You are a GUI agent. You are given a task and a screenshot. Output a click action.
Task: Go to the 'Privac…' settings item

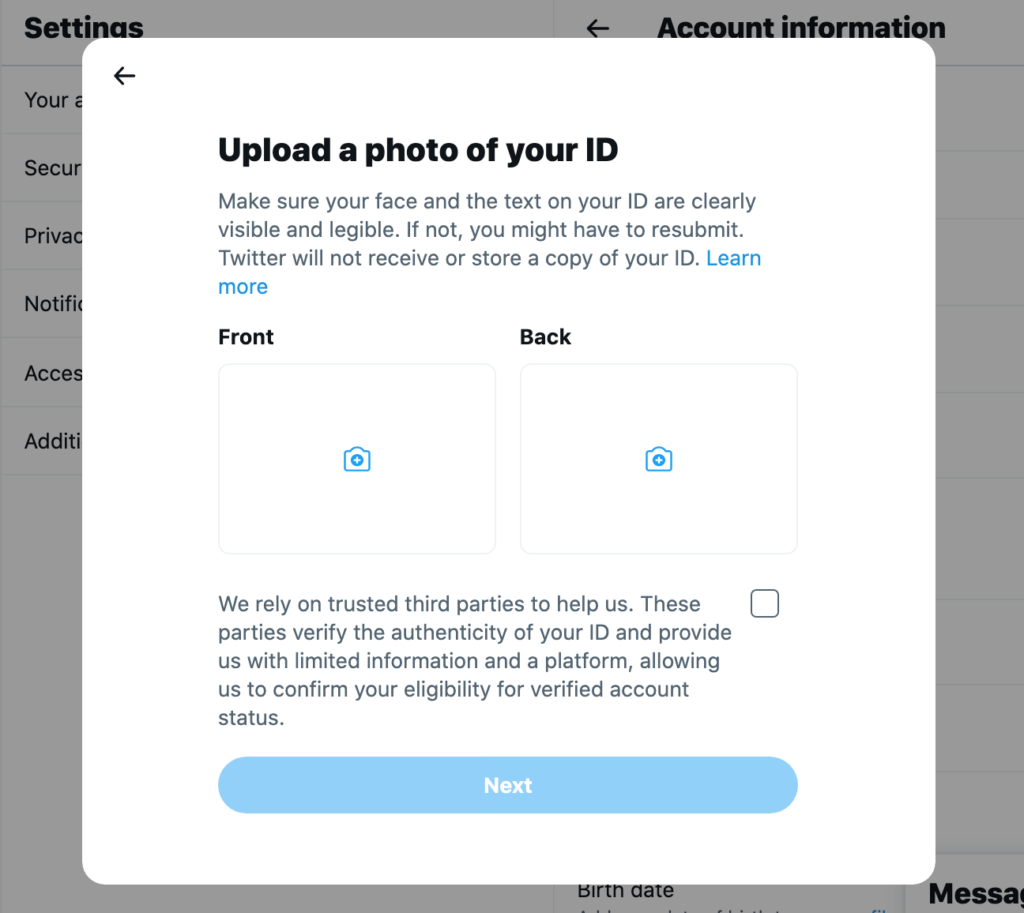[x=52, y=236]
